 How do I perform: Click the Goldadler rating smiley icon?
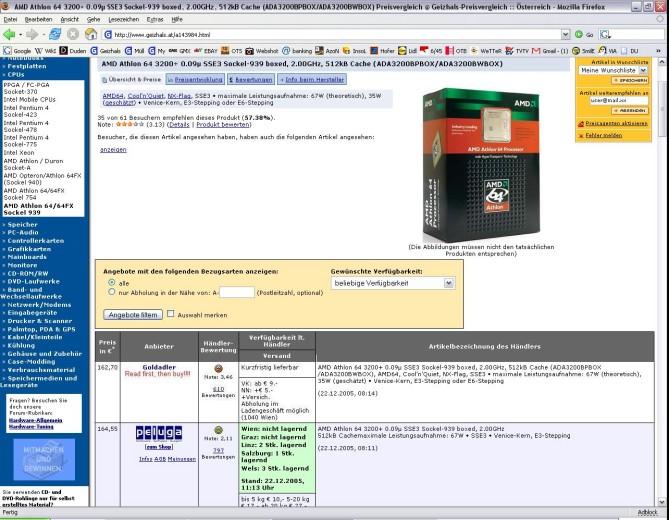[218, 369]
